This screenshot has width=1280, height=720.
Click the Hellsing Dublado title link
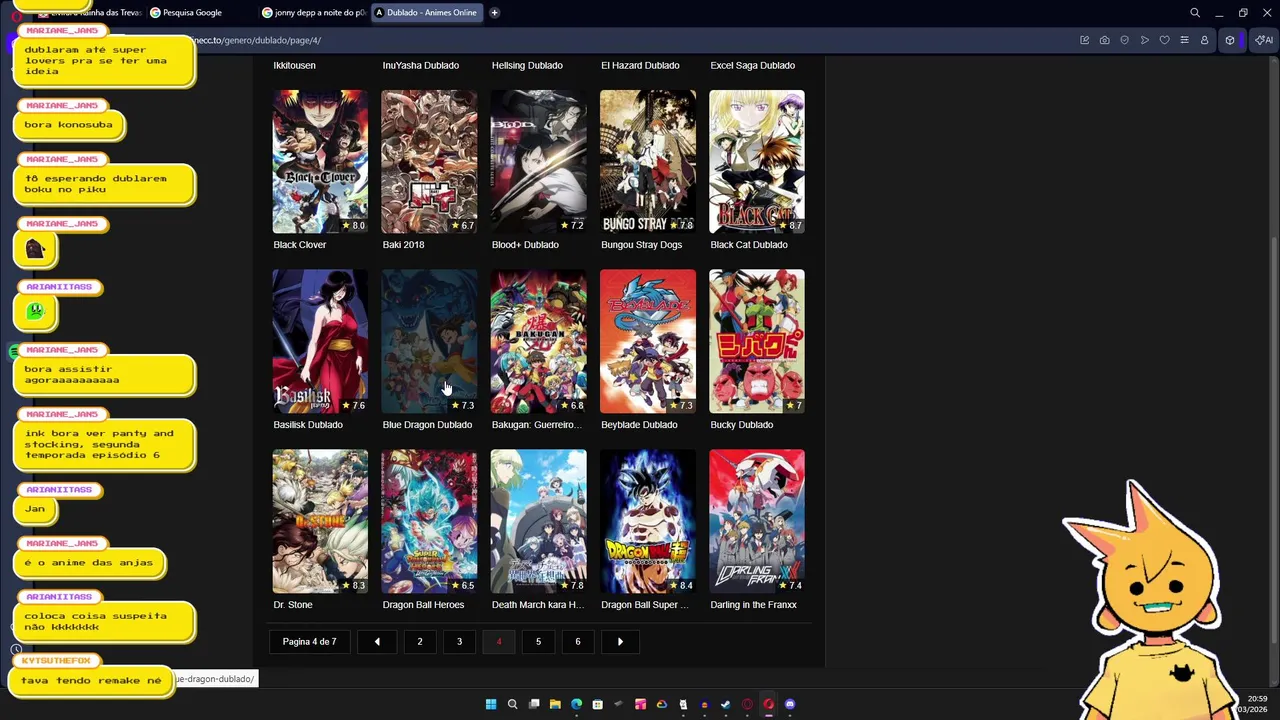(x=527, y=65)
